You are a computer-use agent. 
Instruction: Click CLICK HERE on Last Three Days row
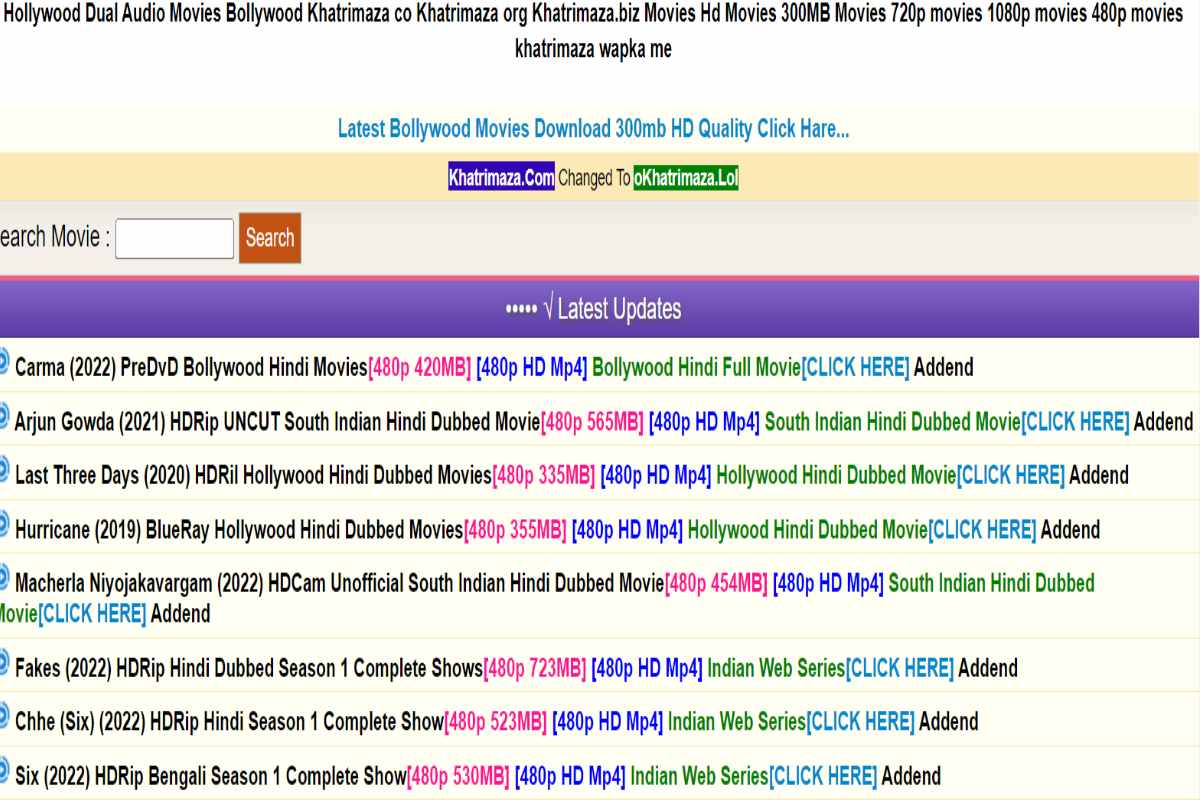[x=1012, y=476]
